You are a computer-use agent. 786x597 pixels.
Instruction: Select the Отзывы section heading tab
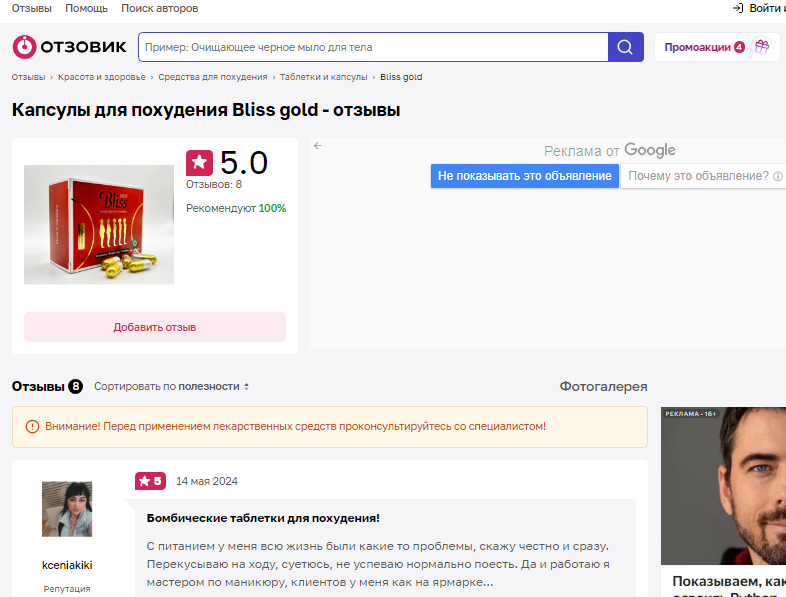click(38, 386)
